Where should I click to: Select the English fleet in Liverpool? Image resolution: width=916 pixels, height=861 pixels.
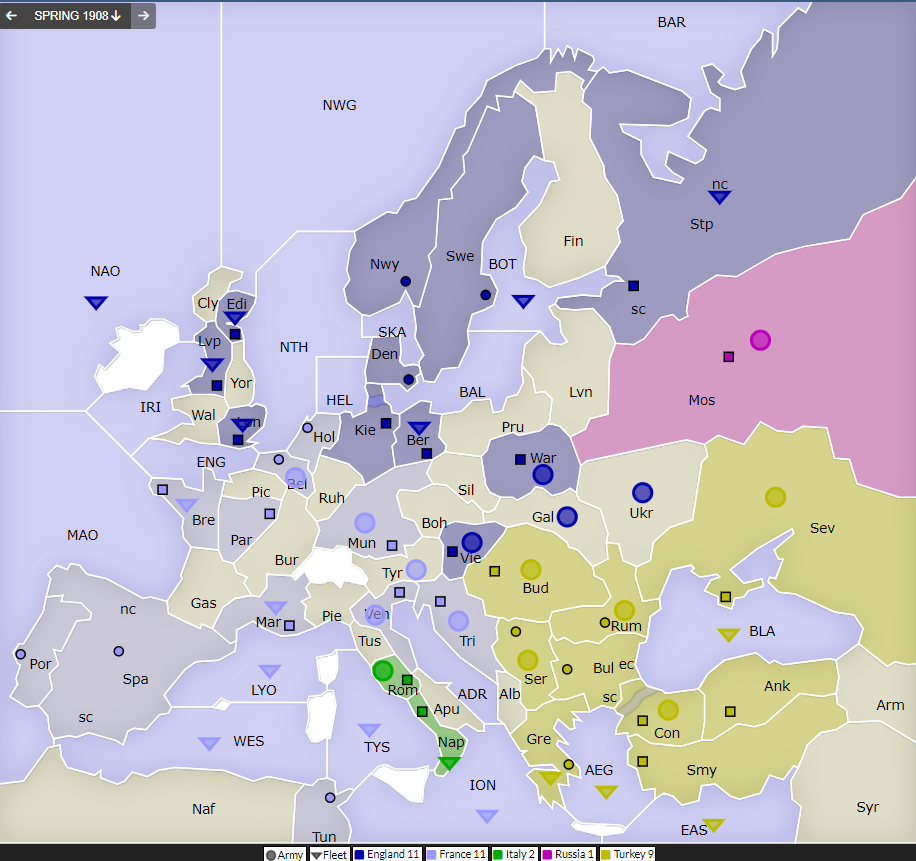tap(212, 365)
